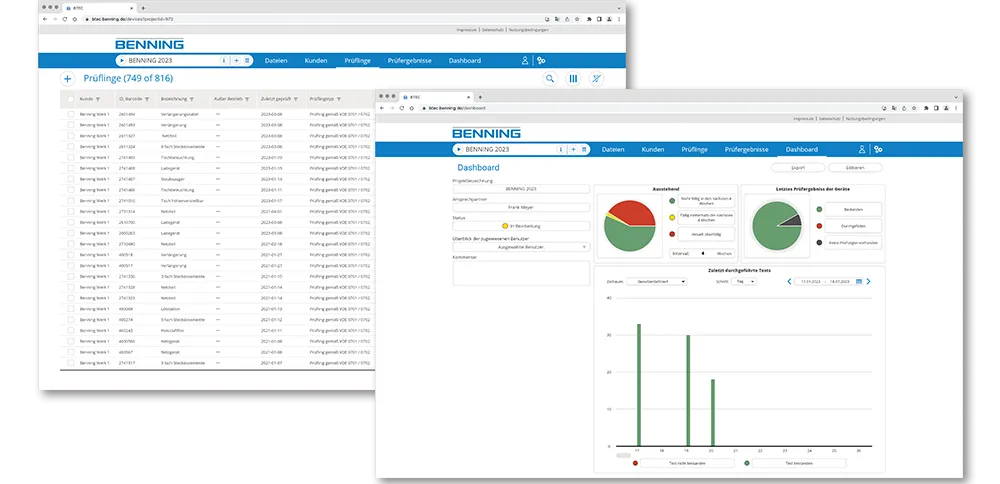The width and height of the screenshot is (1000, 484).
Task: Reload page in Dashboard browser window
Action: [x=401, y=108]
